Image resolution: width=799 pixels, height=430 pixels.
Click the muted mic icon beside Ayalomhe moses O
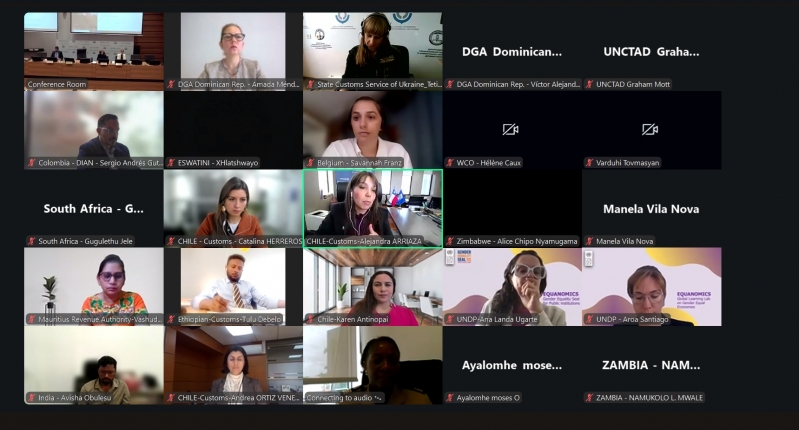point(450,397)
